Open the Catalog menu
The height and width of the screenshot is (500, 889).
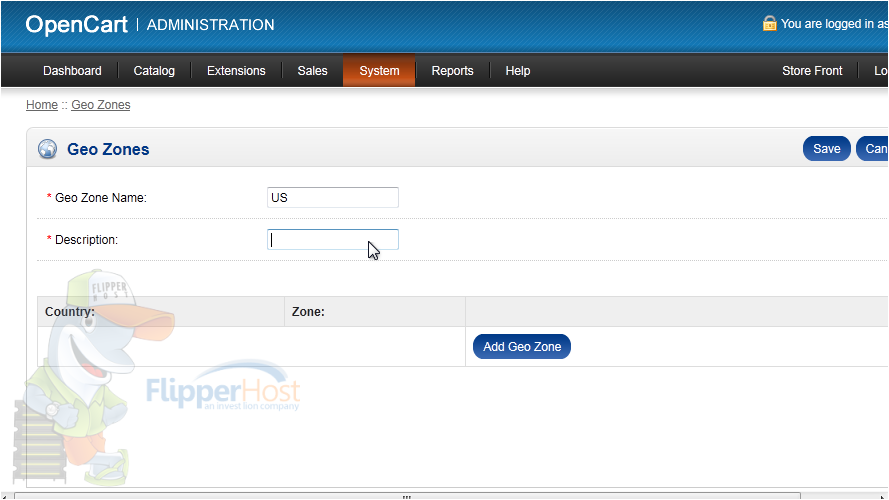coord(154,71)
